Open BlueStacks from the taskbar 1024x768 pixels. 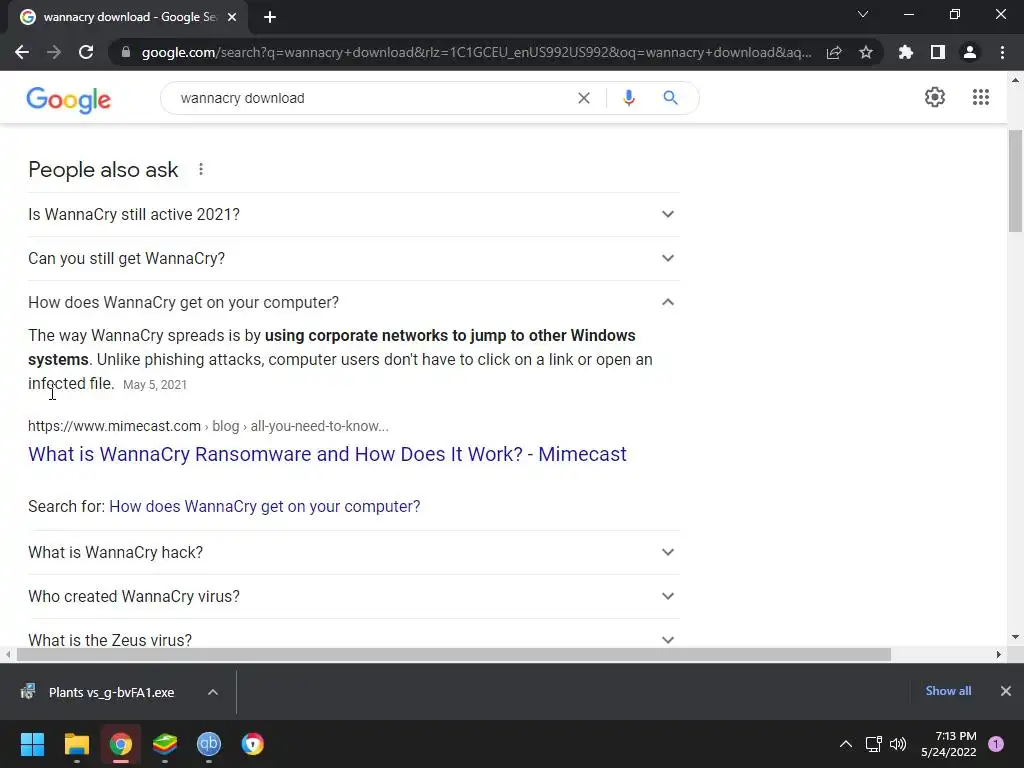coord(165,744)
